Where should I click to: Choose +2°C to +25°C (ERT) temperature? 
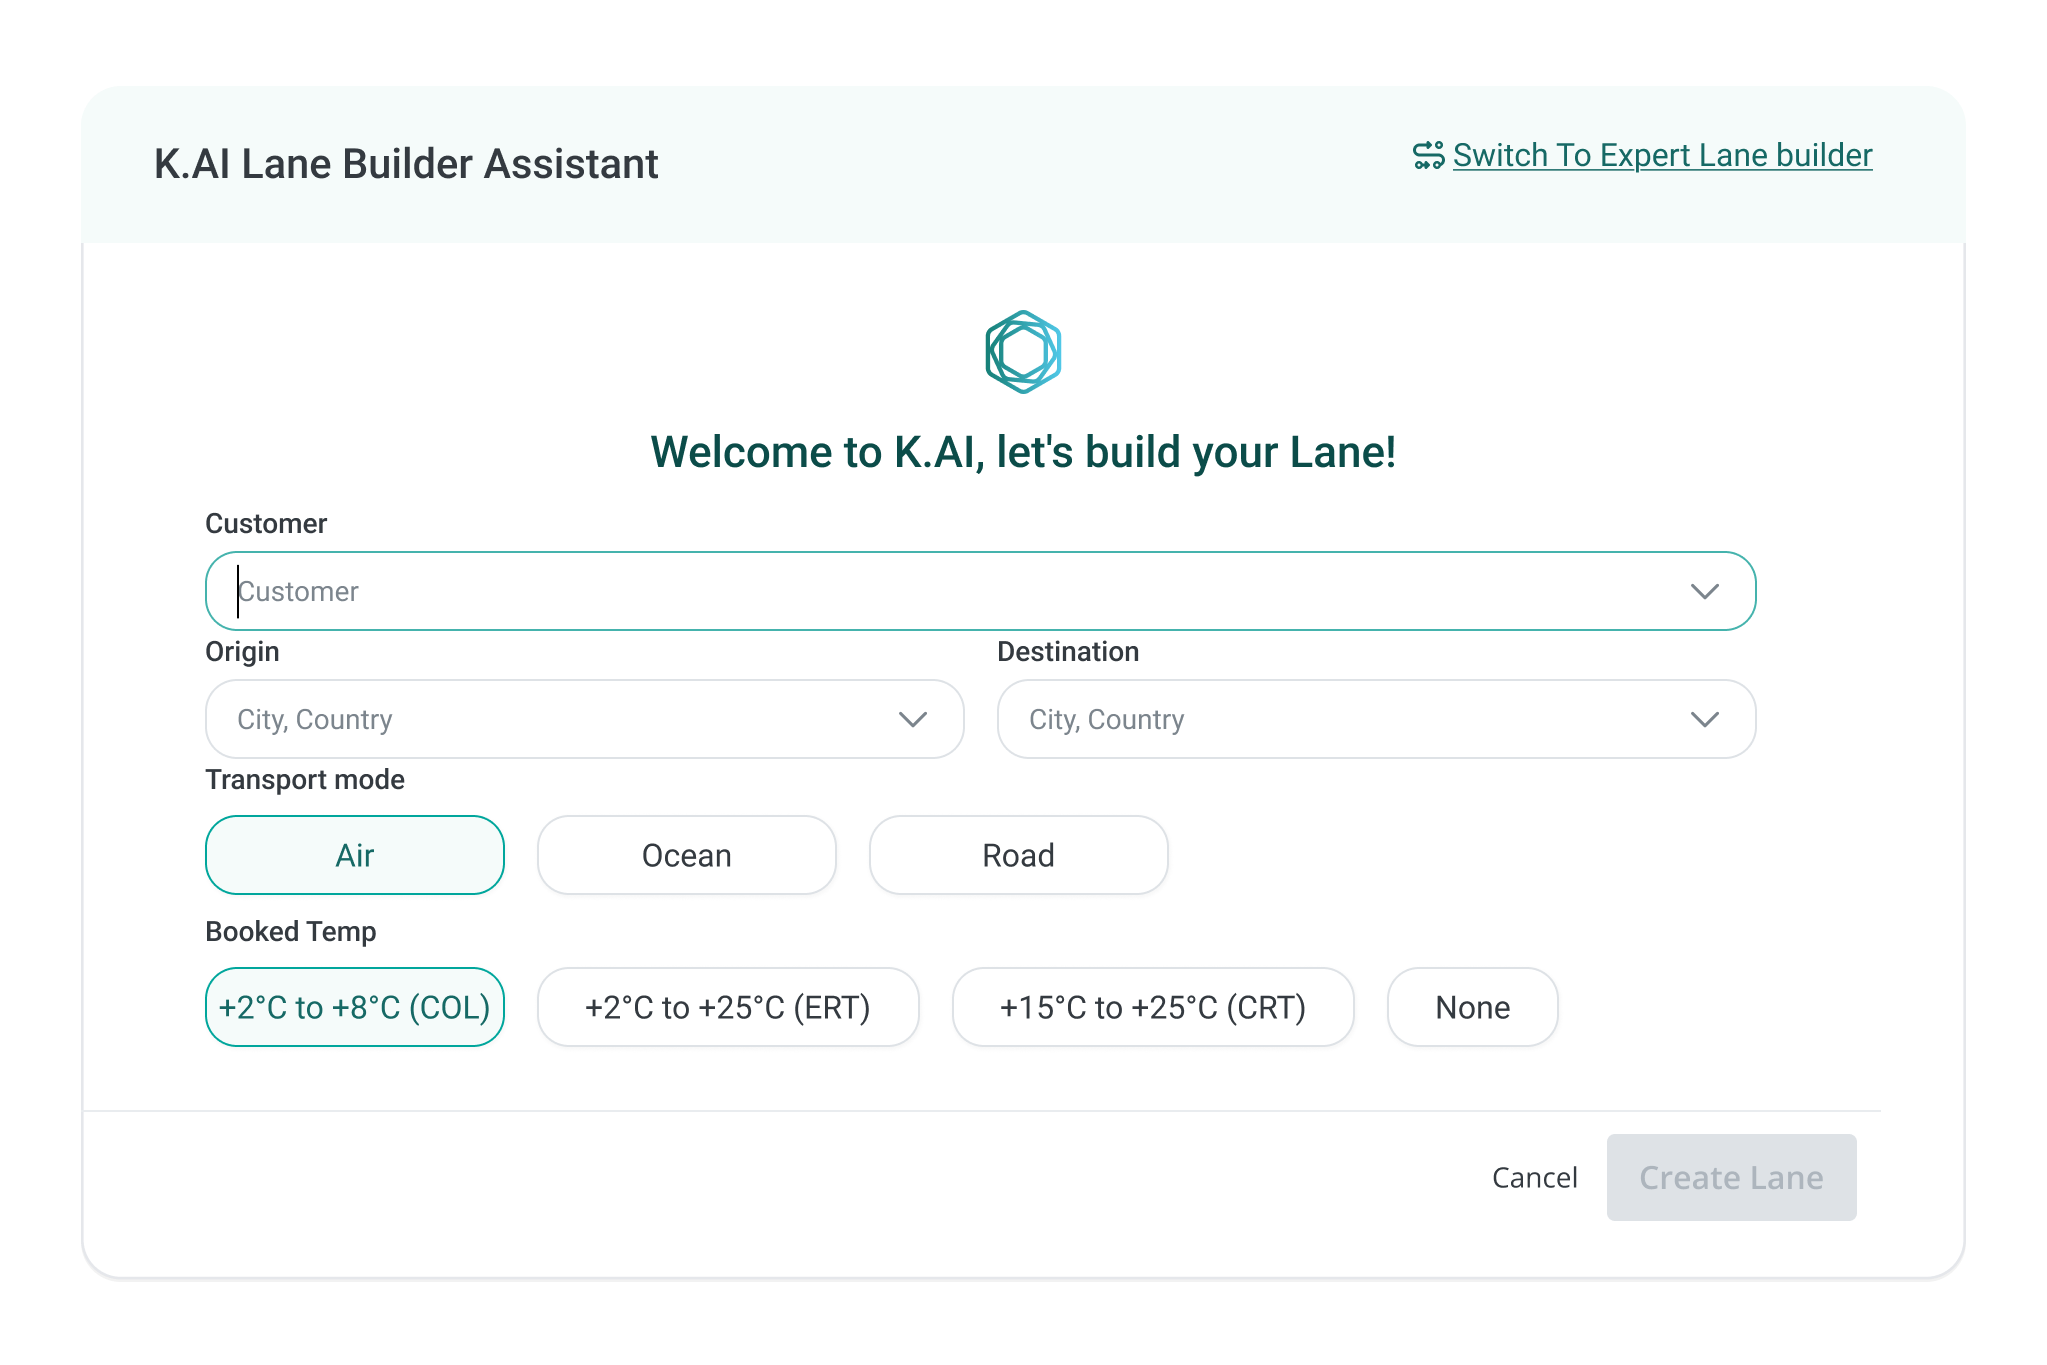[x=728, y=1007]
